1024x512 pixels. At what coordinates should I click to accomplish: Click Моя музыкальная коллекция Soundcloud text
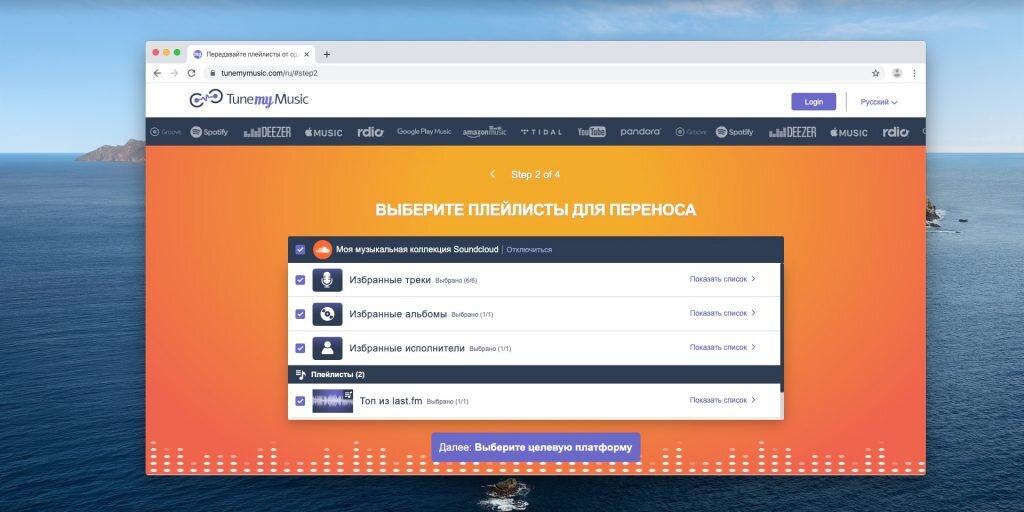pos(417,249)
